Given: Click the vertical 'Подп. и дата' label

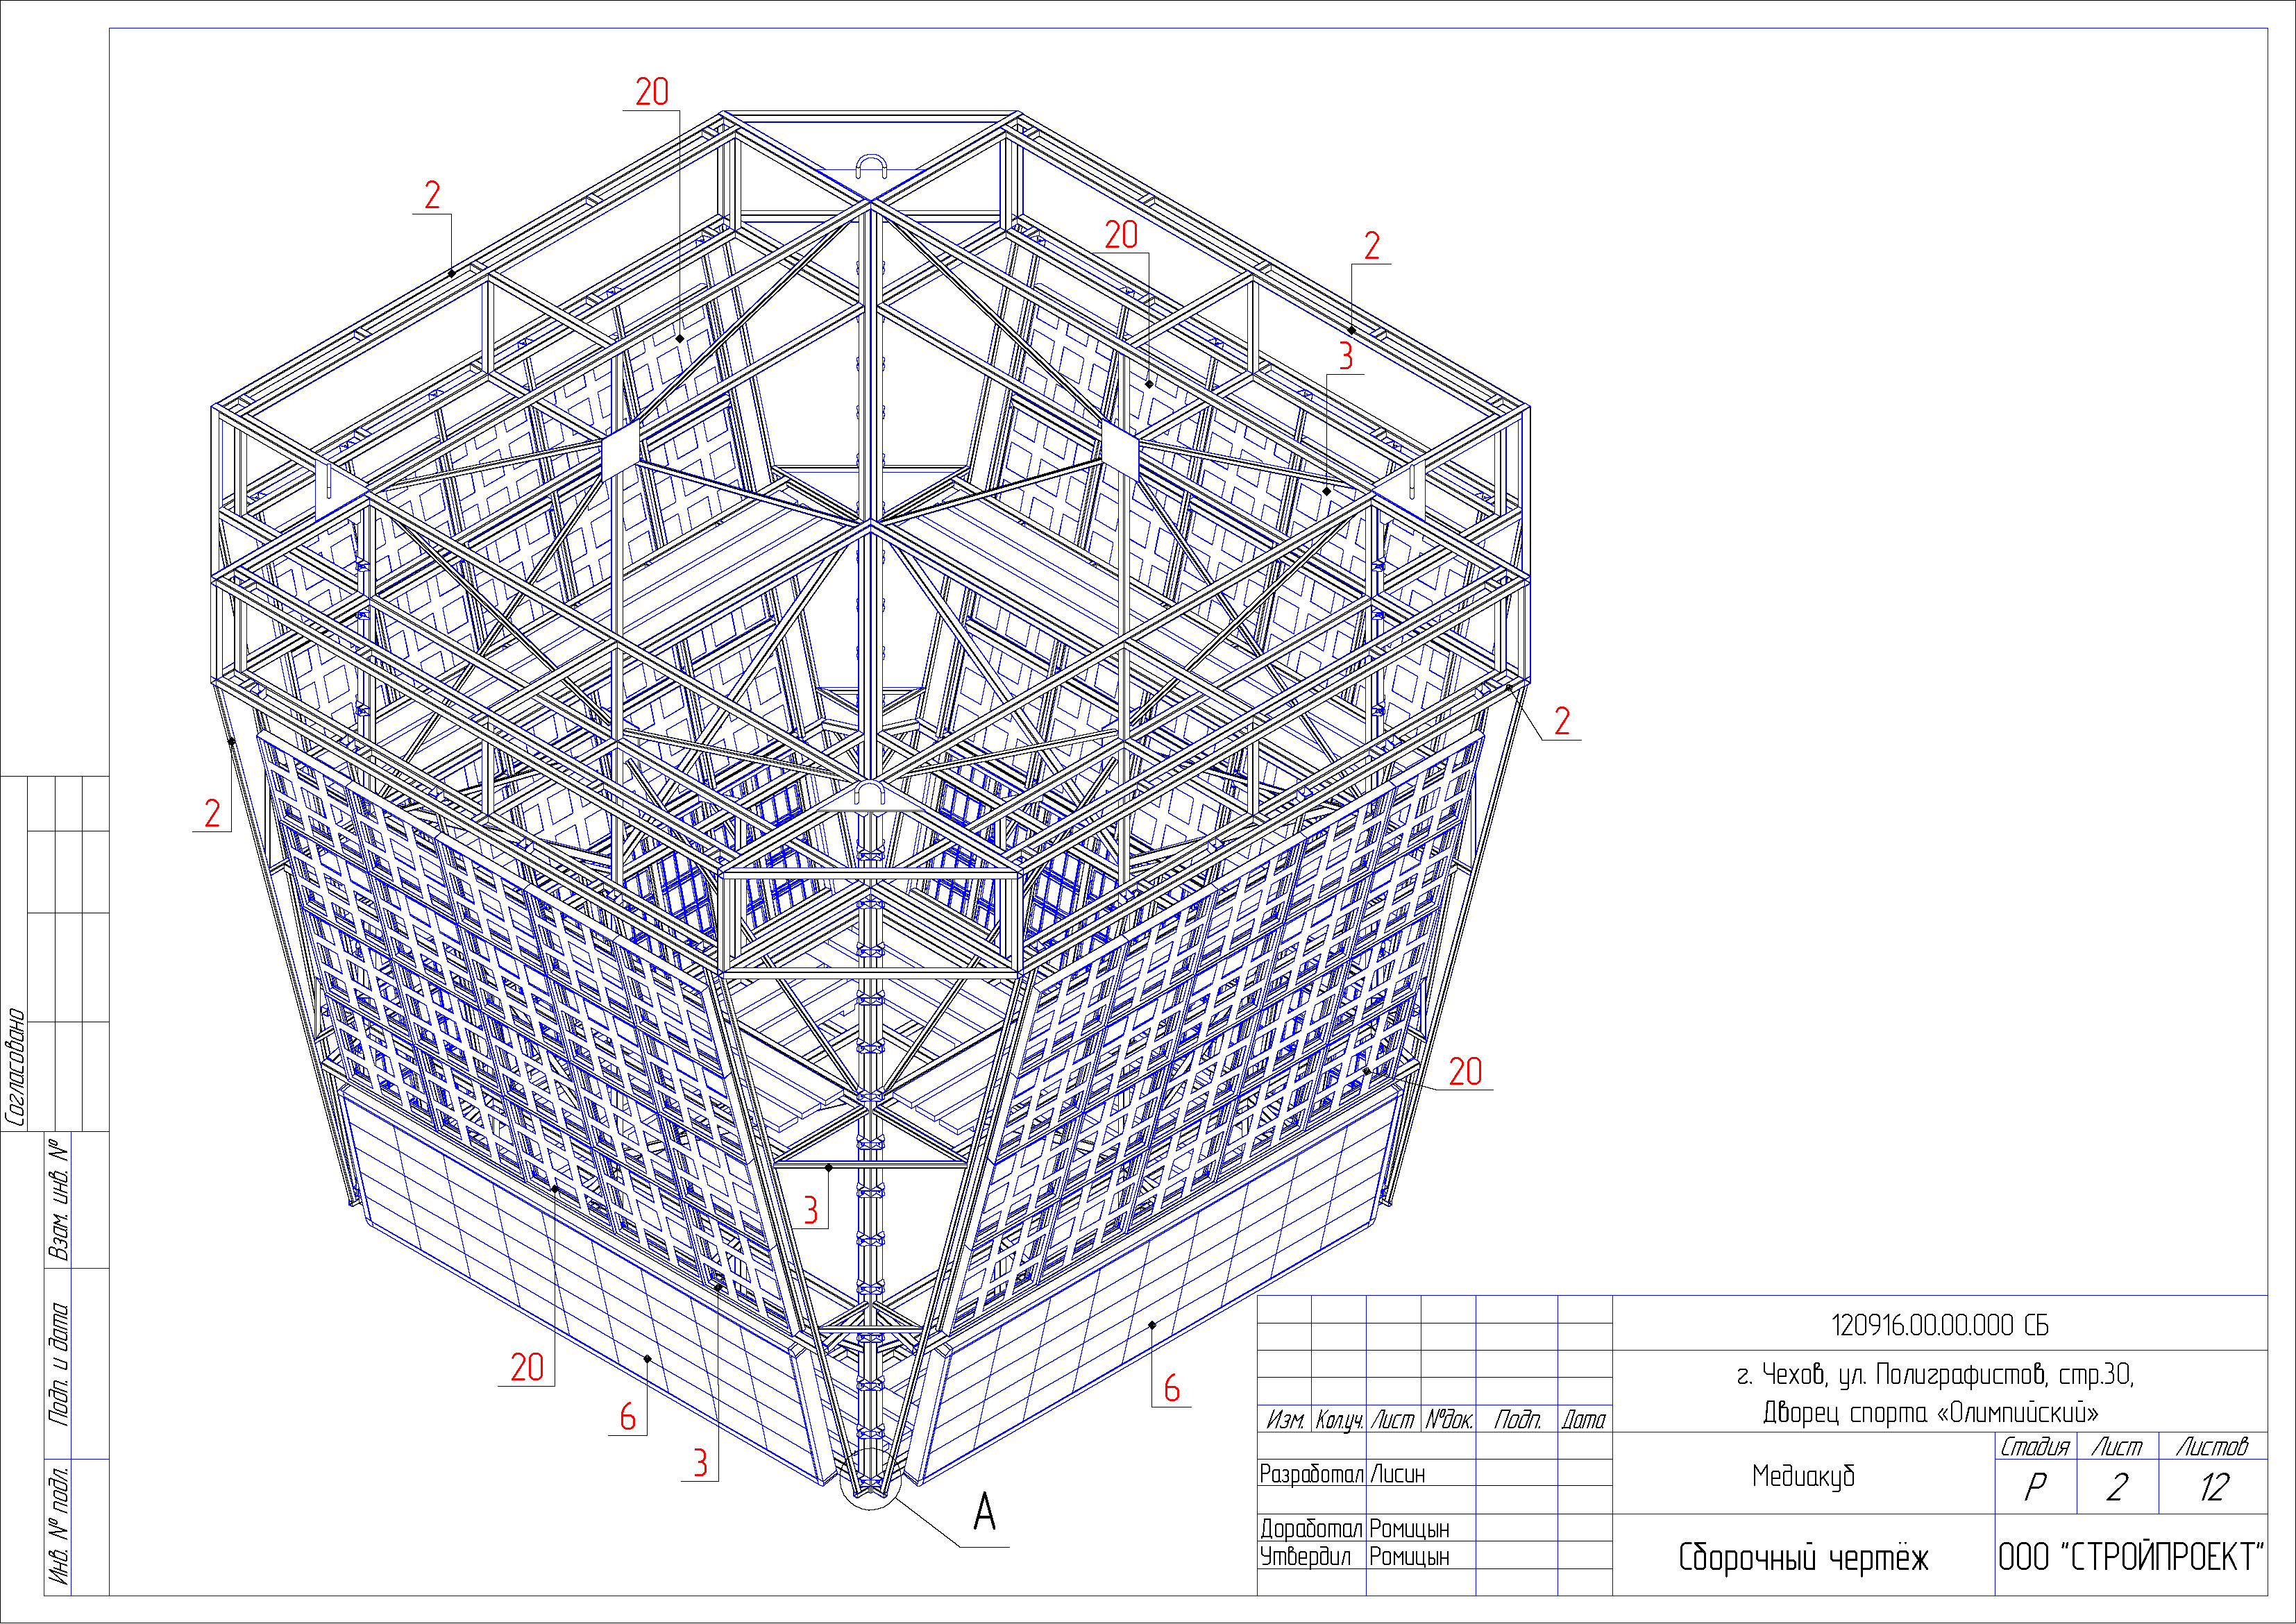Looking at the screenshot, I should (60, 1364).
